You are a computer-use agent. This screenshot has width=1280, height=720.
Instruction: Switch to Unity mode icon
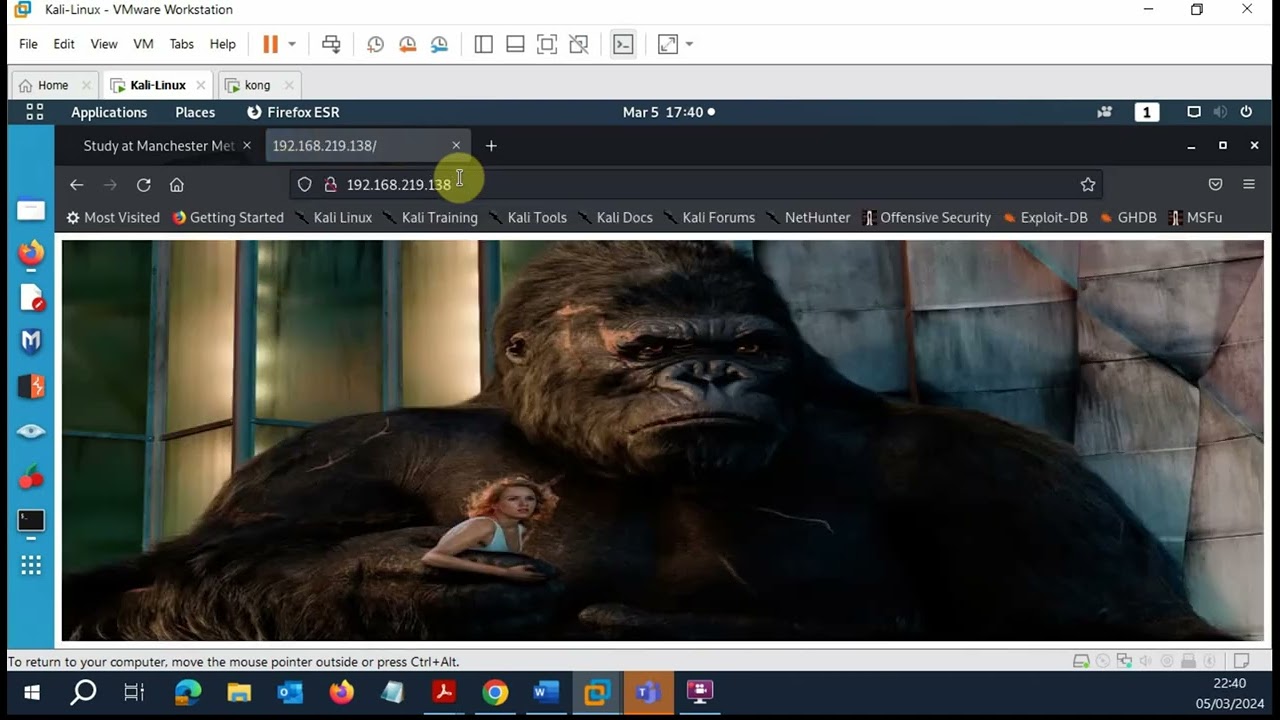pos(578,44)
